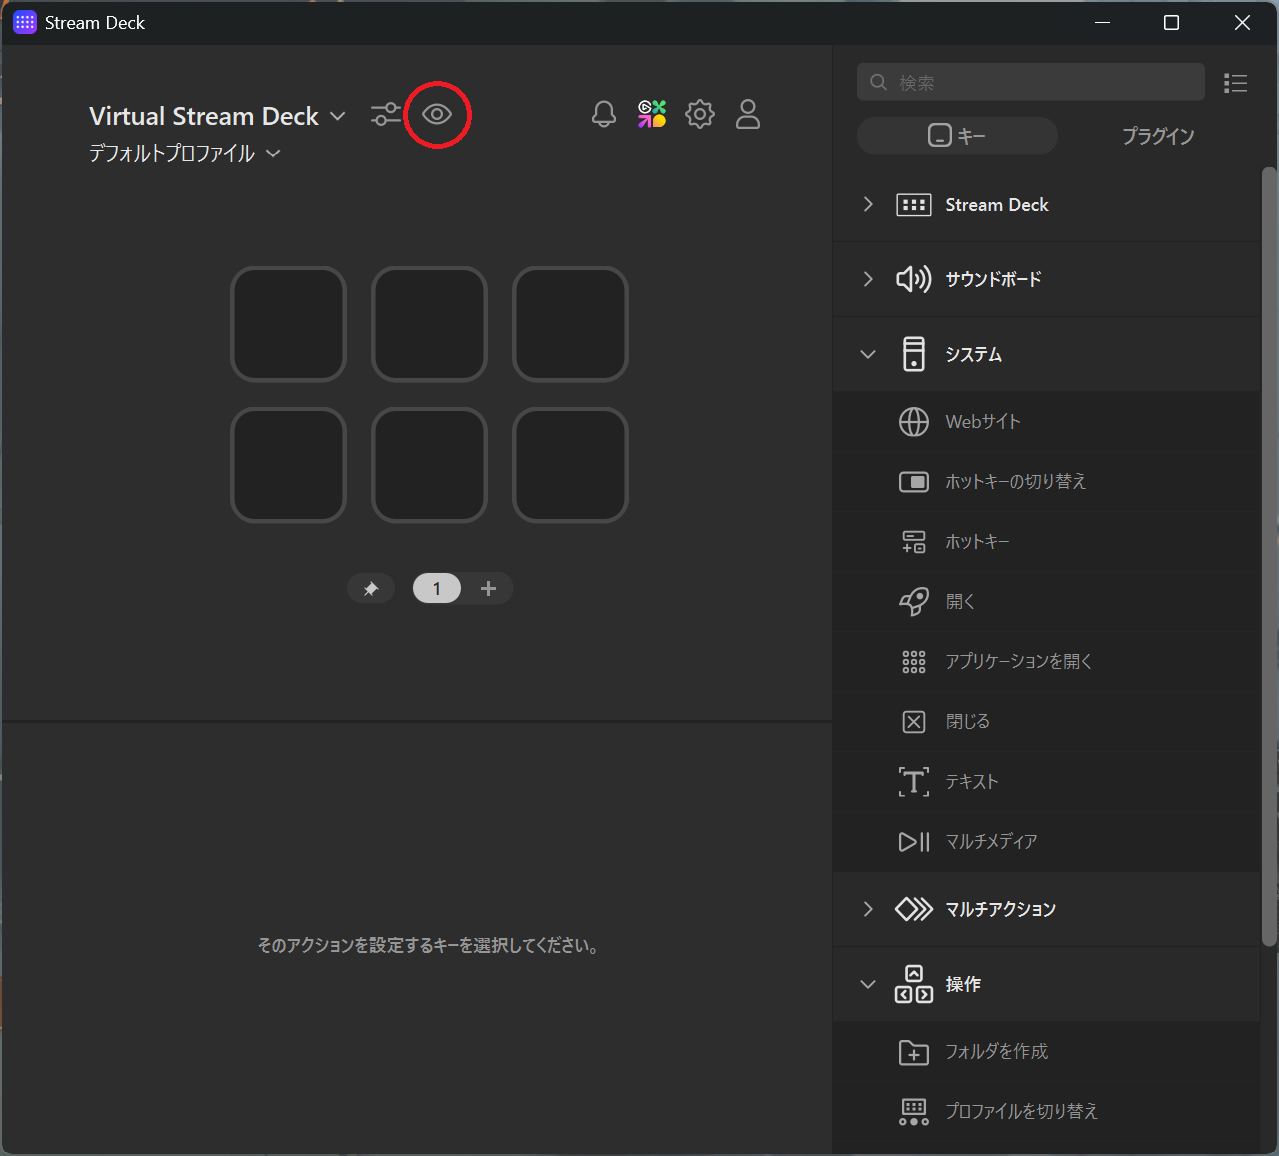Click the ホットキー label text
Viewport: 1279px width, 1156px height.
[x=977, y=542]
